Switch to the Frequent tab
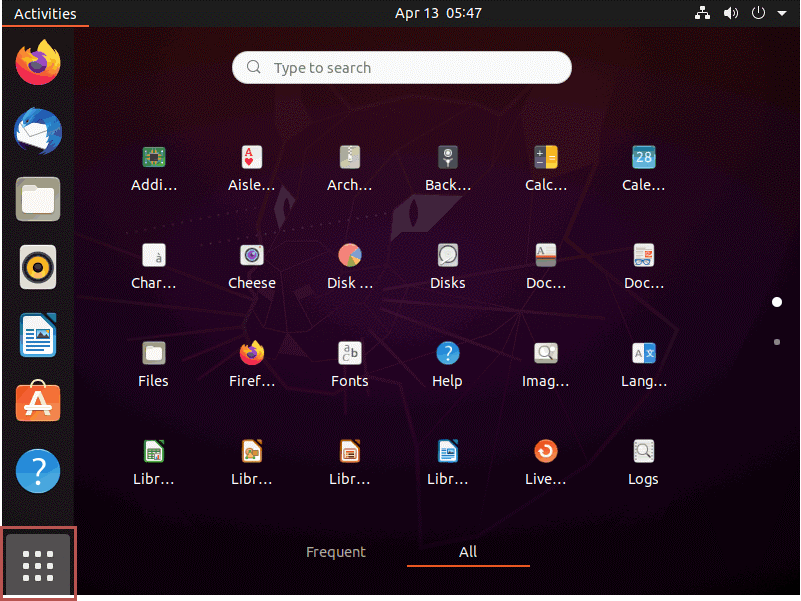 click(x=336, y=552)
